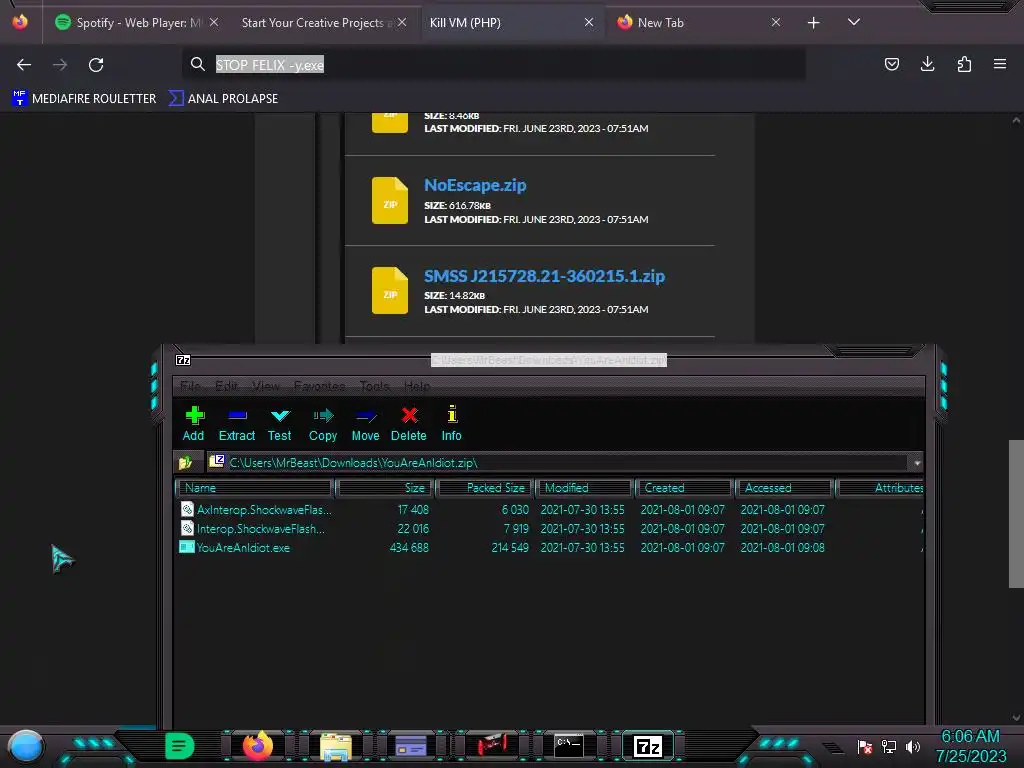Select the YouAreAnIdiot.exe row
Viewport: 1024px width, 768px height.
coord(549,548)
